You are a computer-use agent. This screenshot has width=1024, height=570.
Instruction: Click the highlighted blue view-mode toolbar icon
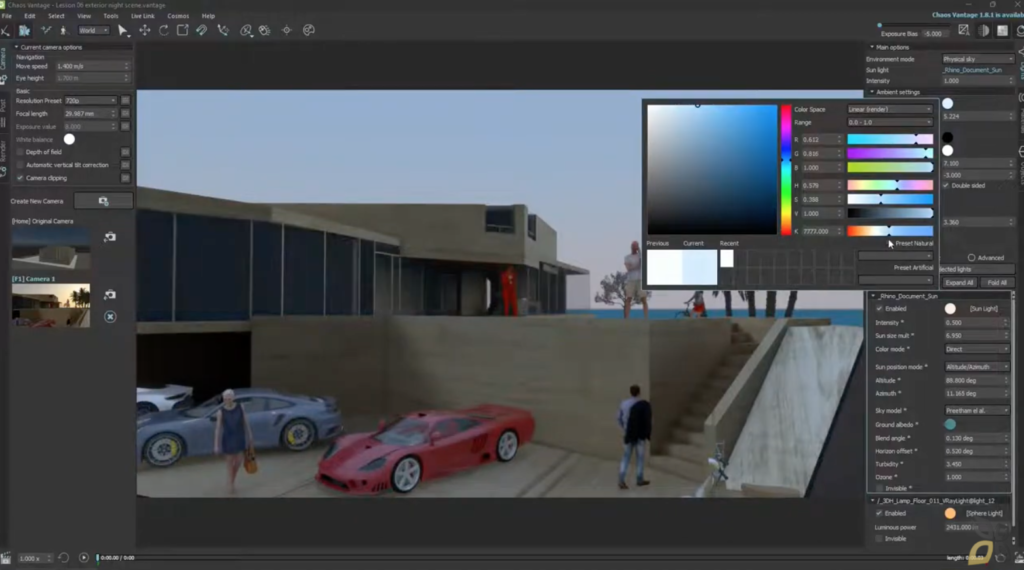24,30
